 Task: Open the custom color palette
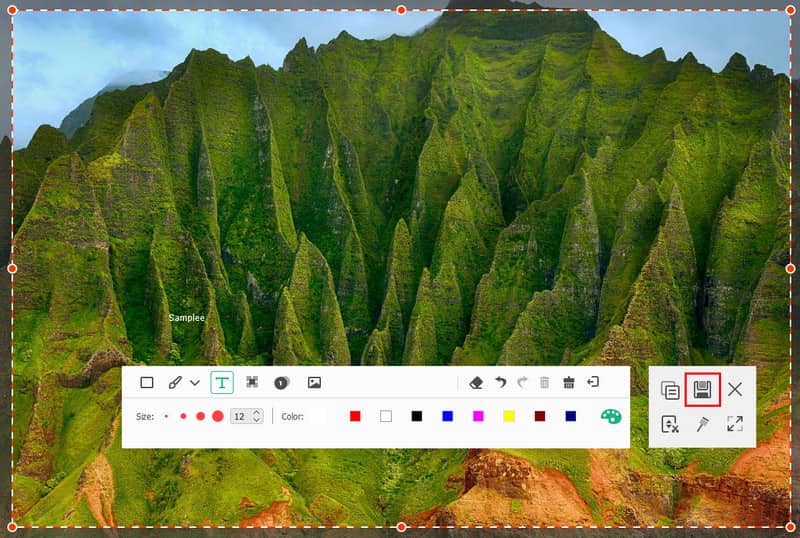(610, 416)
